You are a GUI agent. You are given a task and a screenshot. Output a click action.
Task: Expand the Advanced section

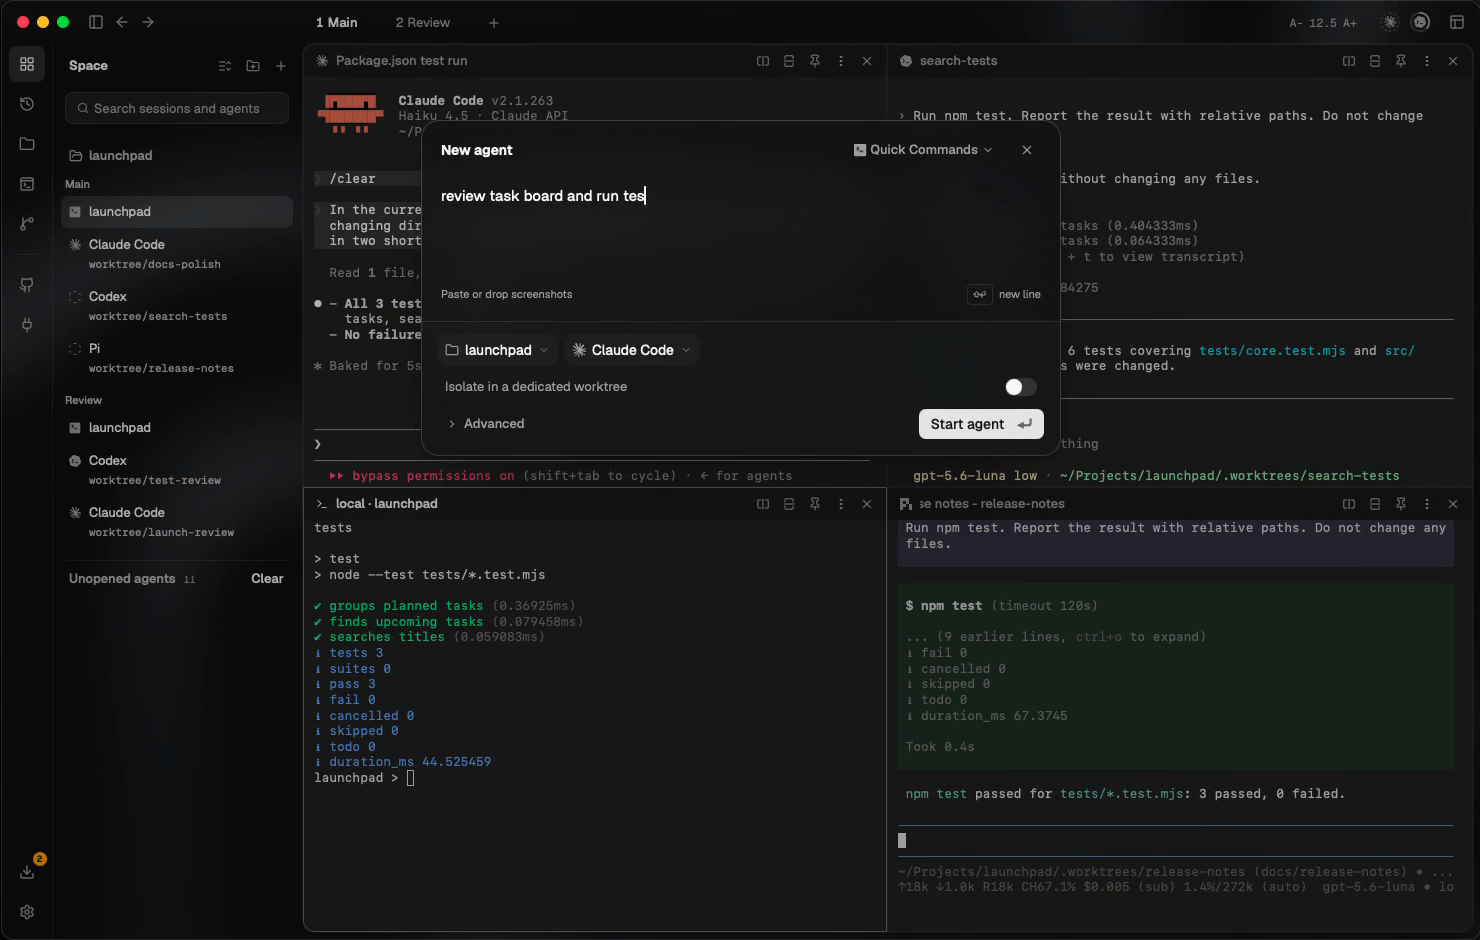coord(486,424)
